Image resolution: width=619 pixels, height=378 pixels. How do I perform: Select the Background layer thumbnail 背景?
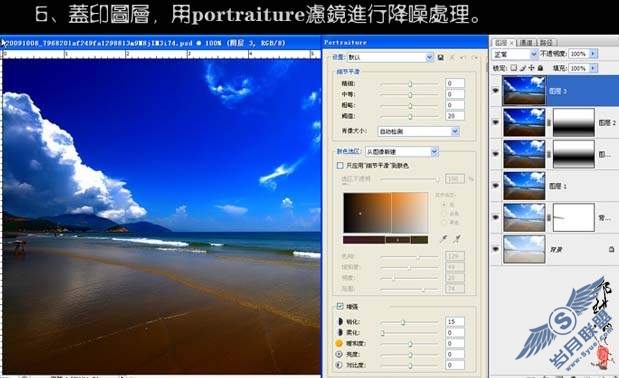point(524,249)
